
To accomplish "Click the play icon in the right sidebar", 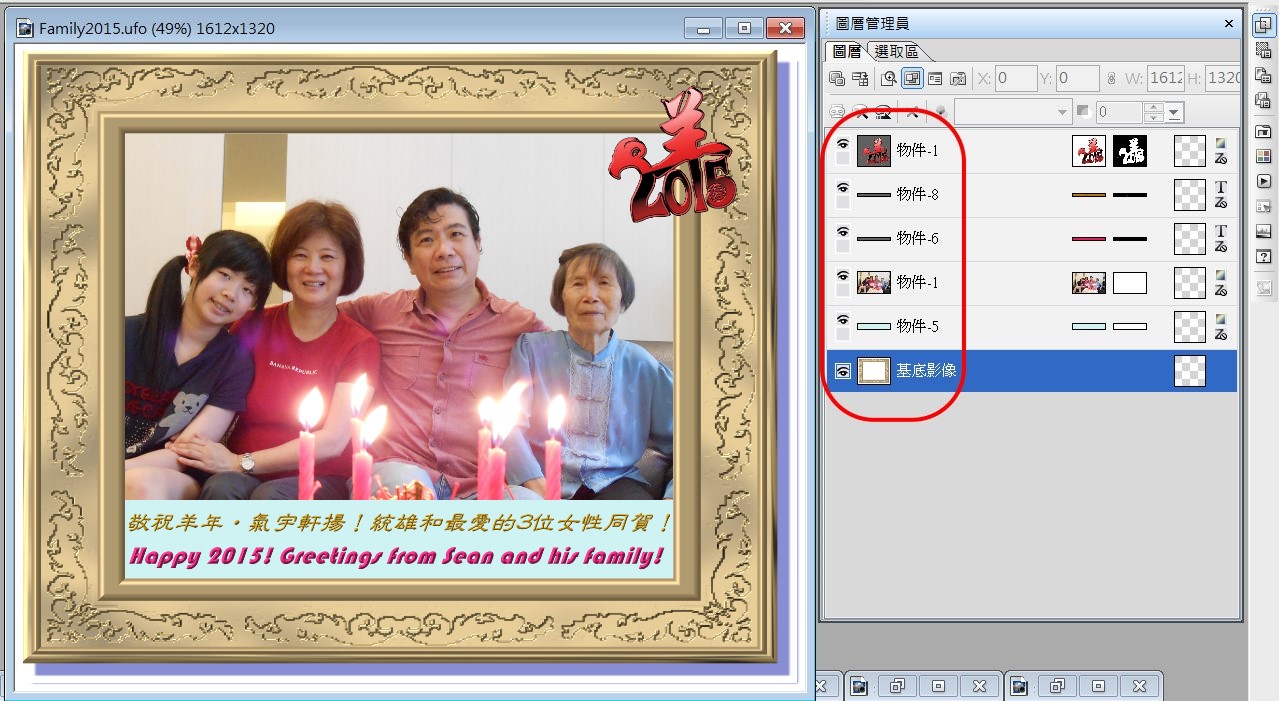I will pyautogui.click(x=1263, y=181).
